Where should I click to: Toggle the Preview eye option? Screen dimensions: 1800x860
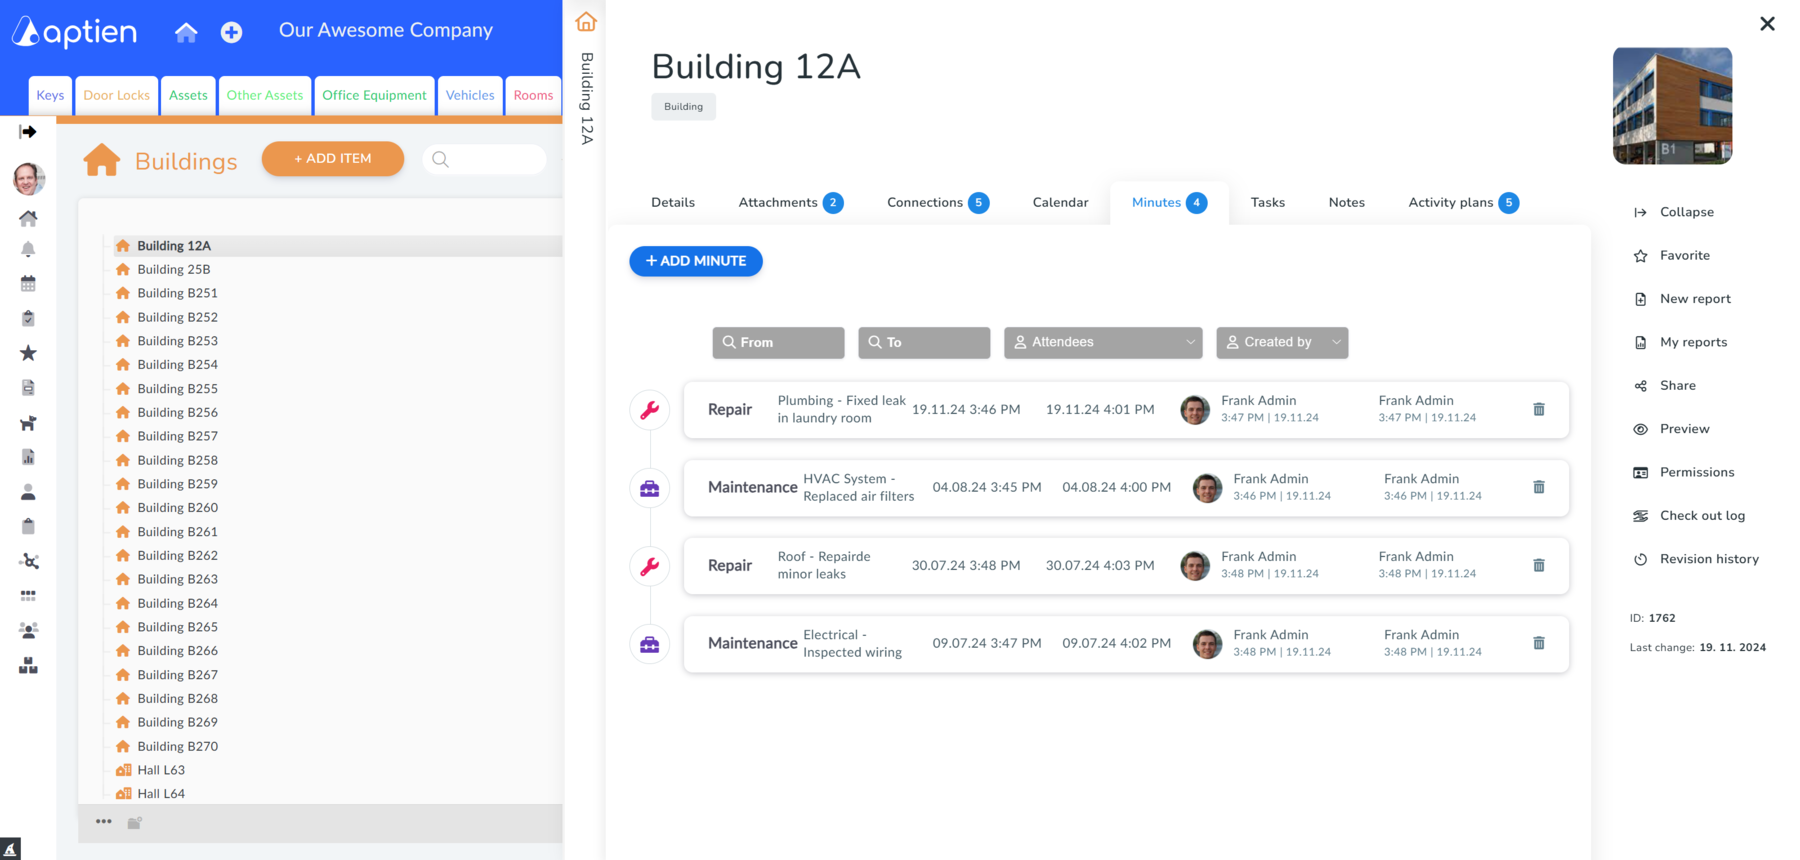(x=1684, y=429)
